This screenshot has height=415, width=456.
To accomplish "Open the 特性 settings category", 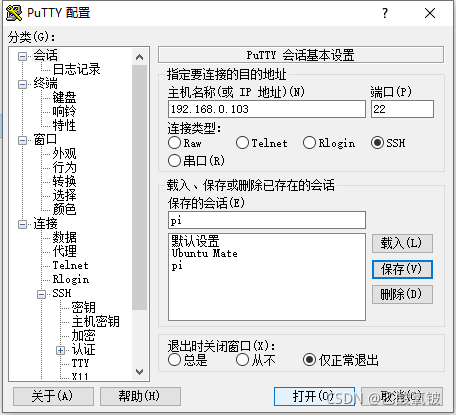I will (64, 125).
